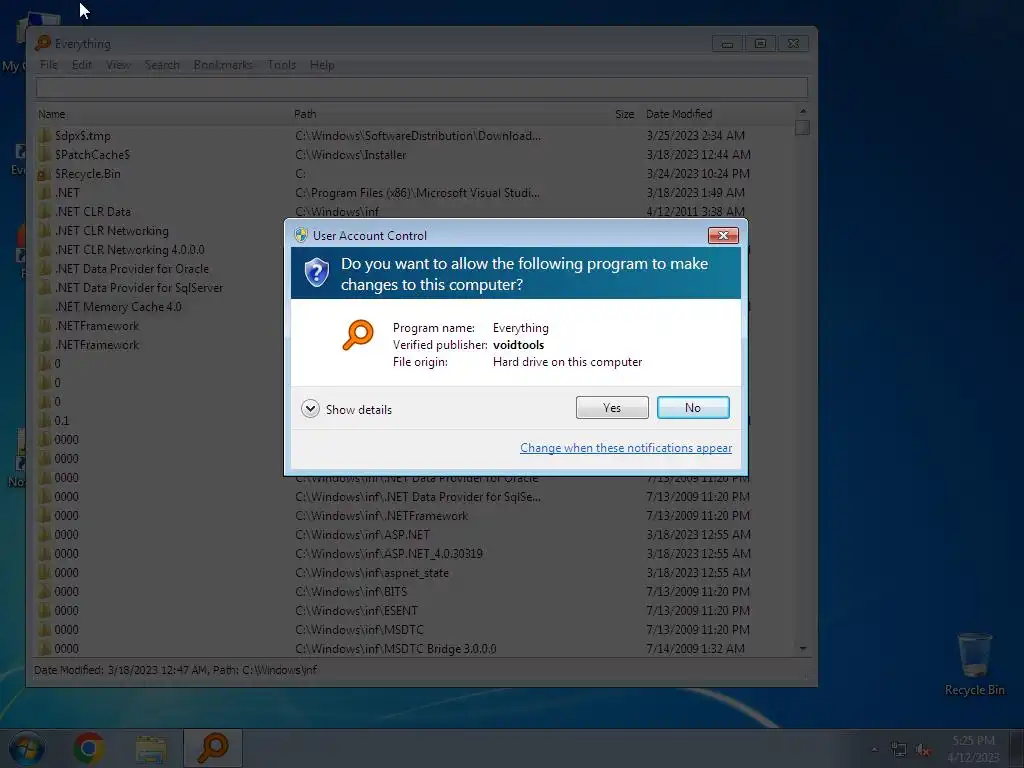The image size is (1024, 768).
Task: Click scrollbar down arrow in Everything results
Action: click(803, 648)
